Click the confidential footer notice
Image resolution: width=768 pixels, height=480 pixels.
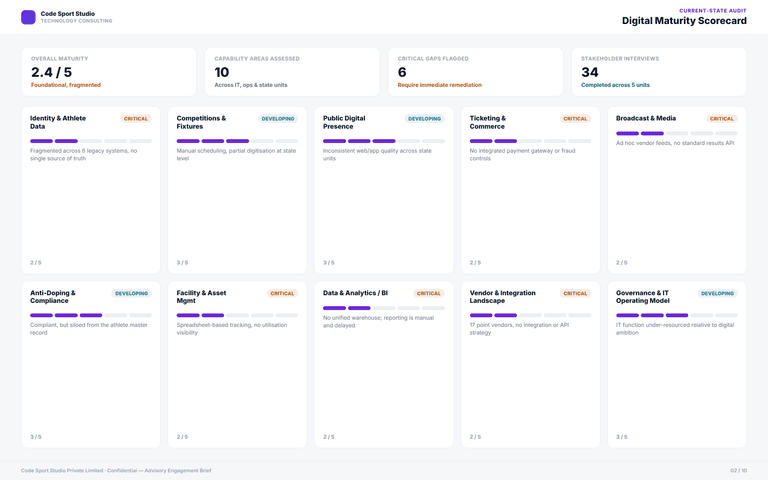coord(116,470)
